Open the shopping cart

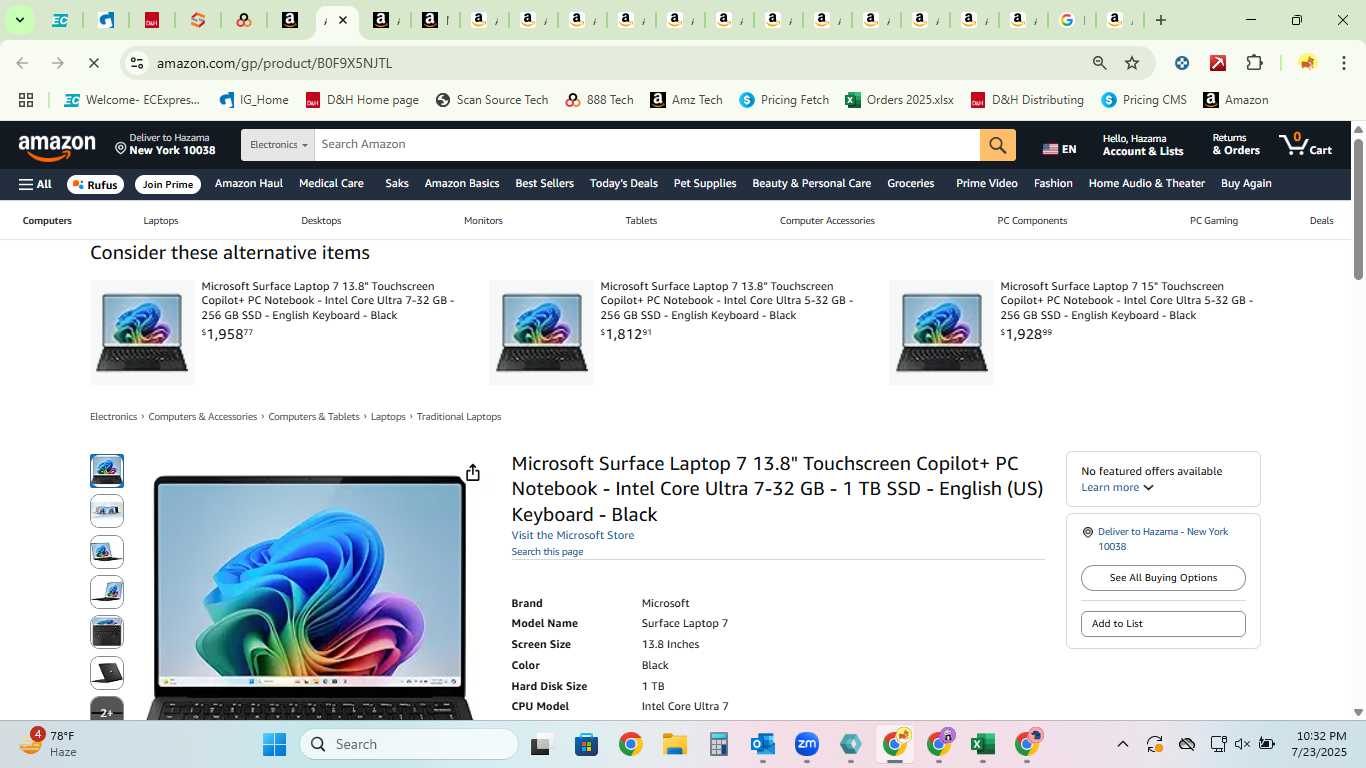(x=1305, y=144)
